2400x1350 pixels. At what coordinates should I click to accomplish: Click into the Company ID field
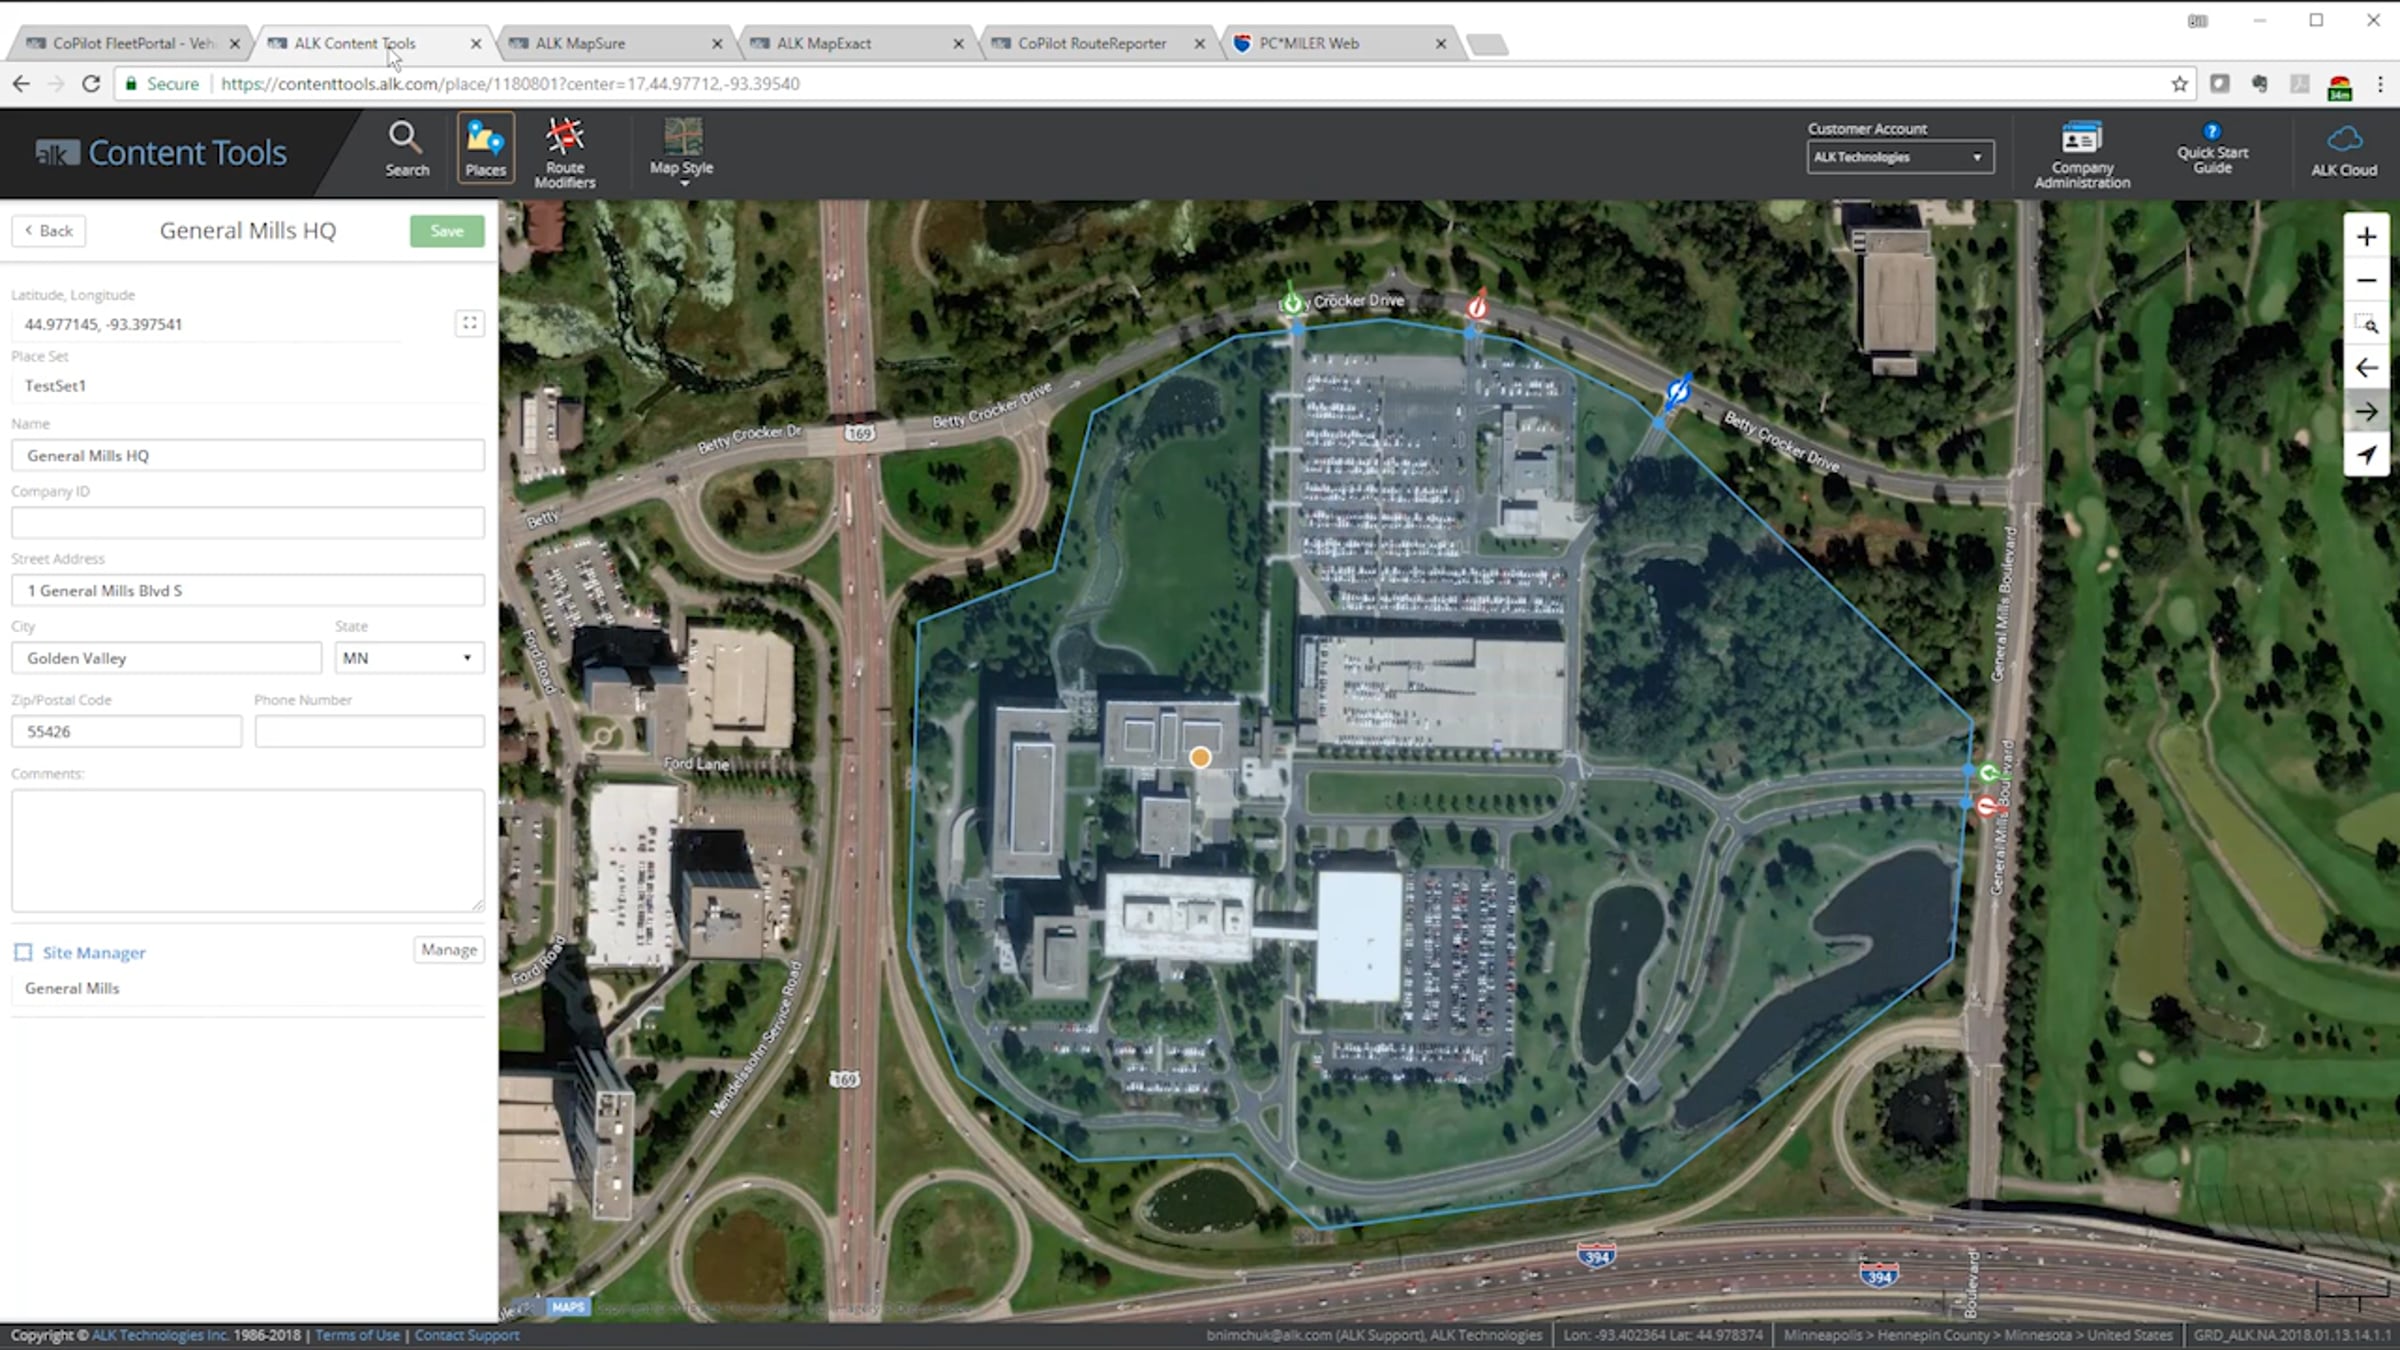pyautogui.click(x=248, y=522)
